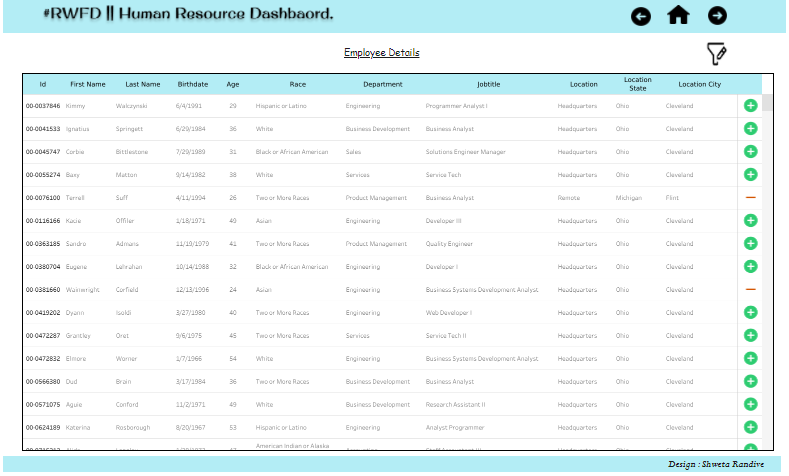Click the table's vertical scrollbar thumb
The height and width of the screenshot is (476, 789).
(x=766, y=103)
